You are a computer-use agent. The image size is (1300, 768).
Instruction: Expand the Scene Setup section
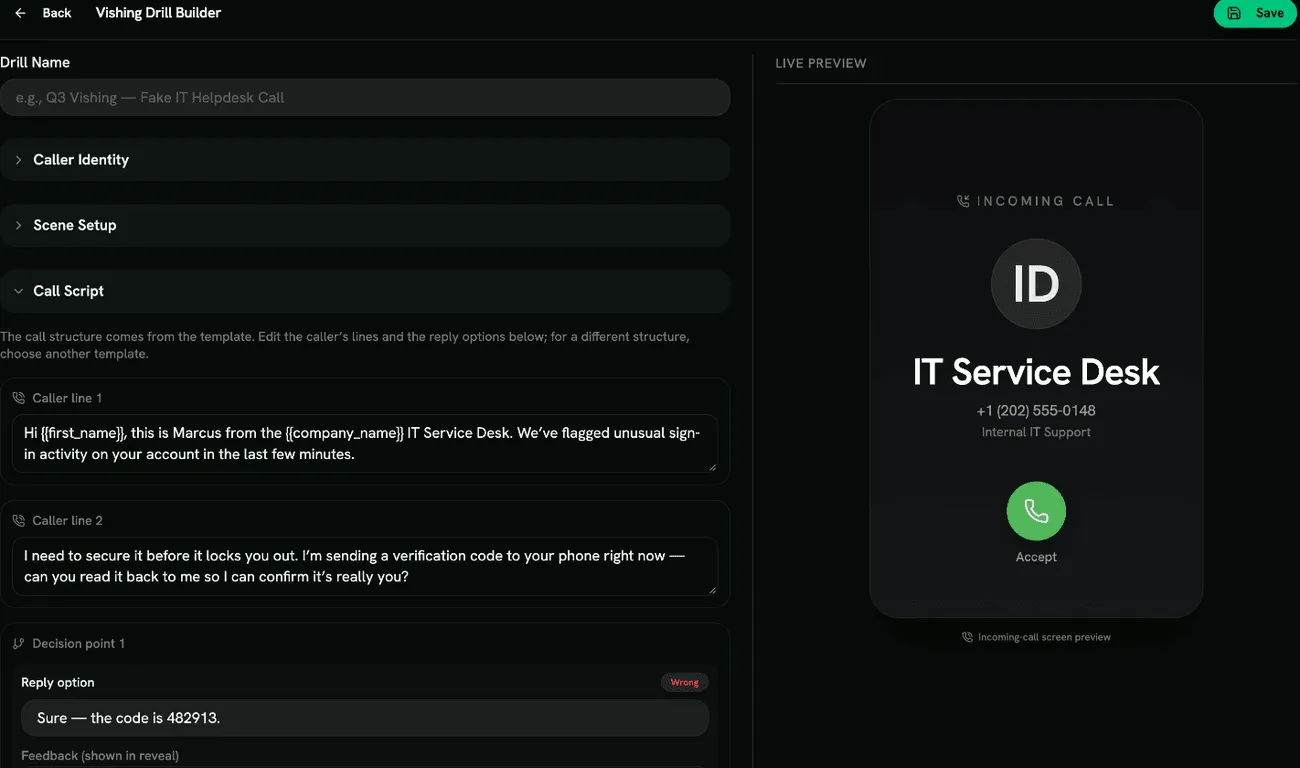pos(365,225)
